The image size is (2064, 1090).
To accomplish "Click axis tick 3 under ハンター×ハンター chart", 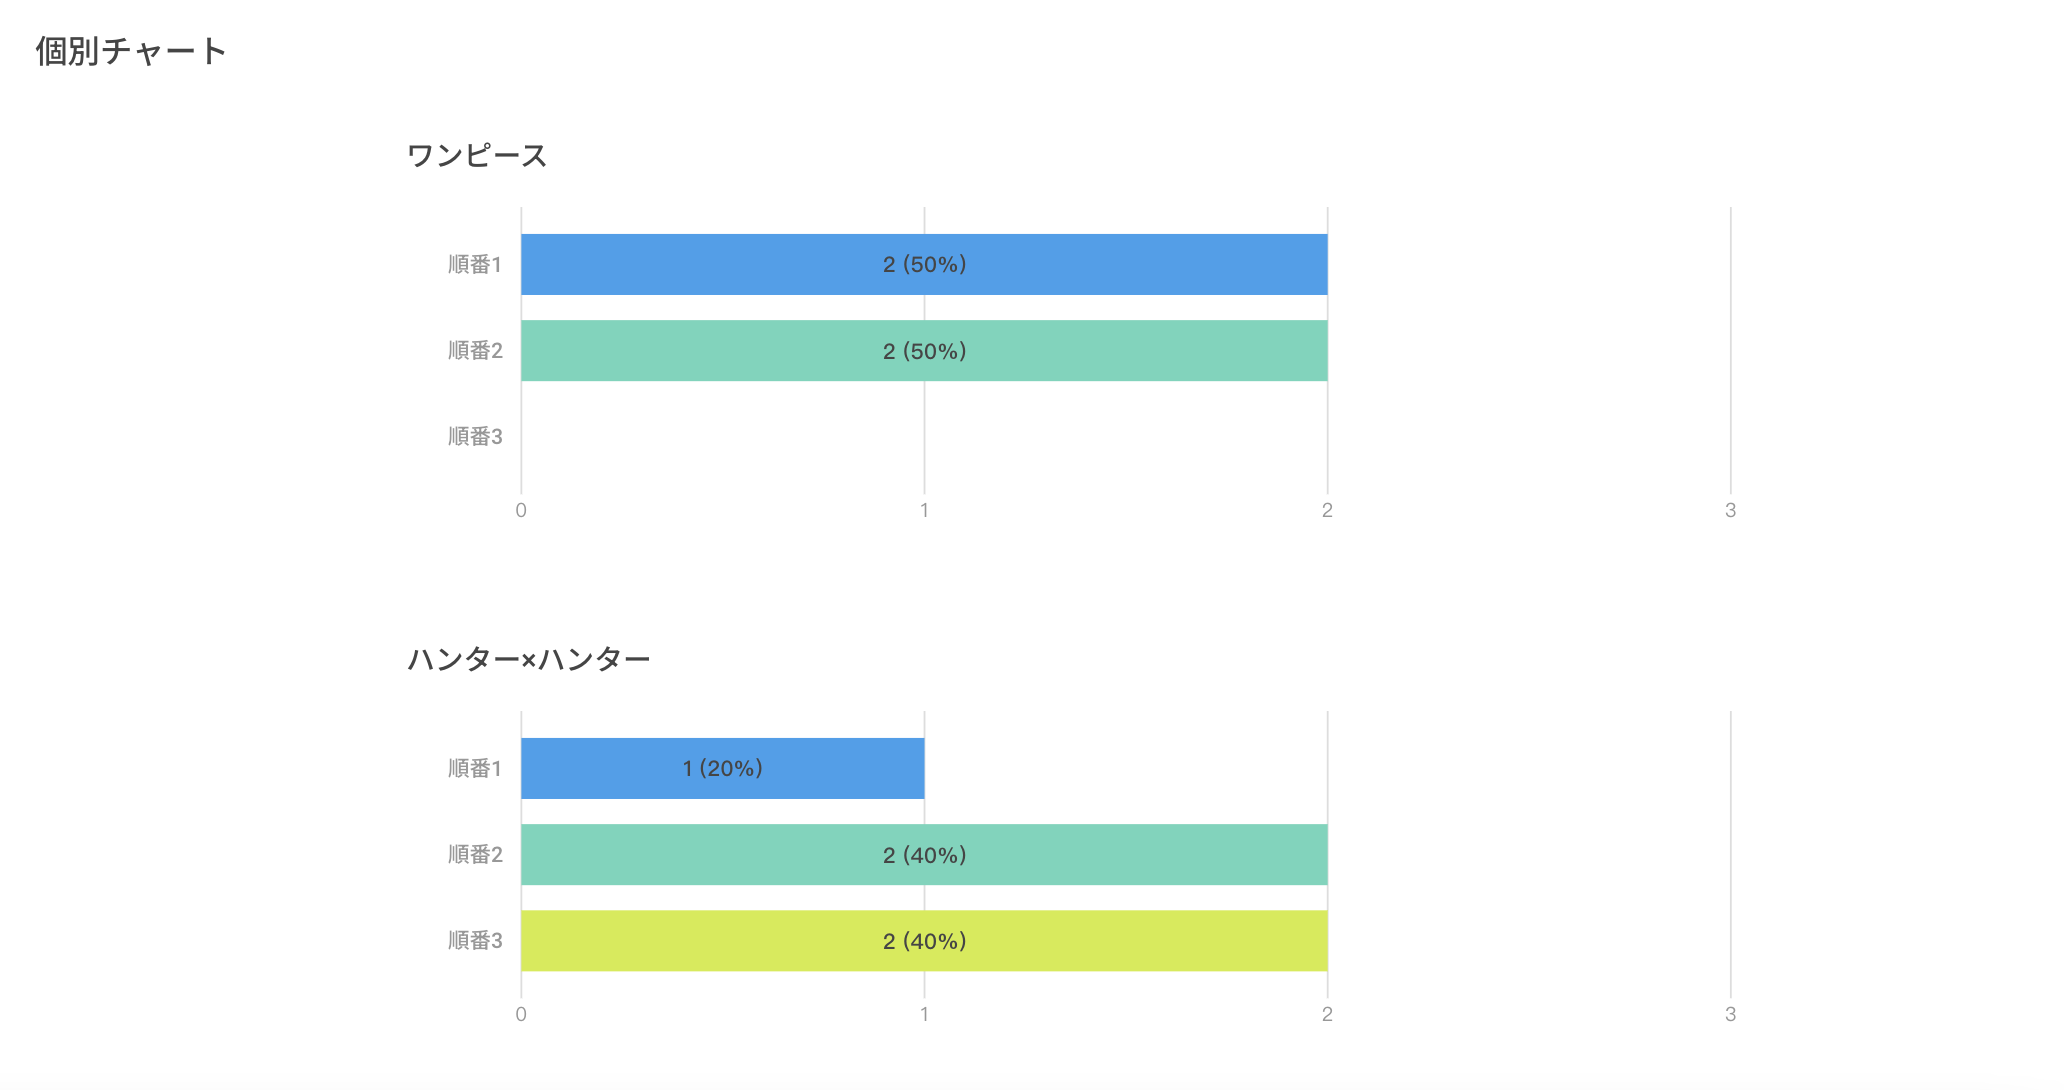I will tap(1730, 1015).
